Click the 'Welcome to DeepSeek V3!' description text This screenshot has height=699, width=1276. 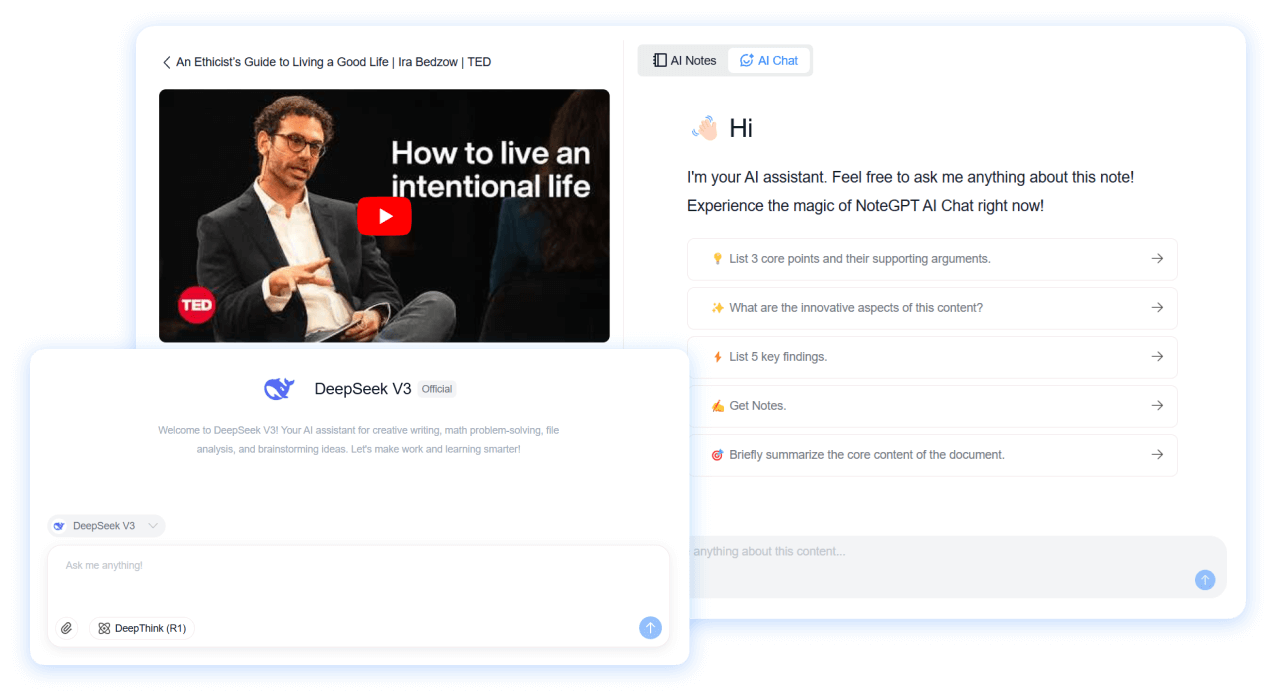[359, 440]
